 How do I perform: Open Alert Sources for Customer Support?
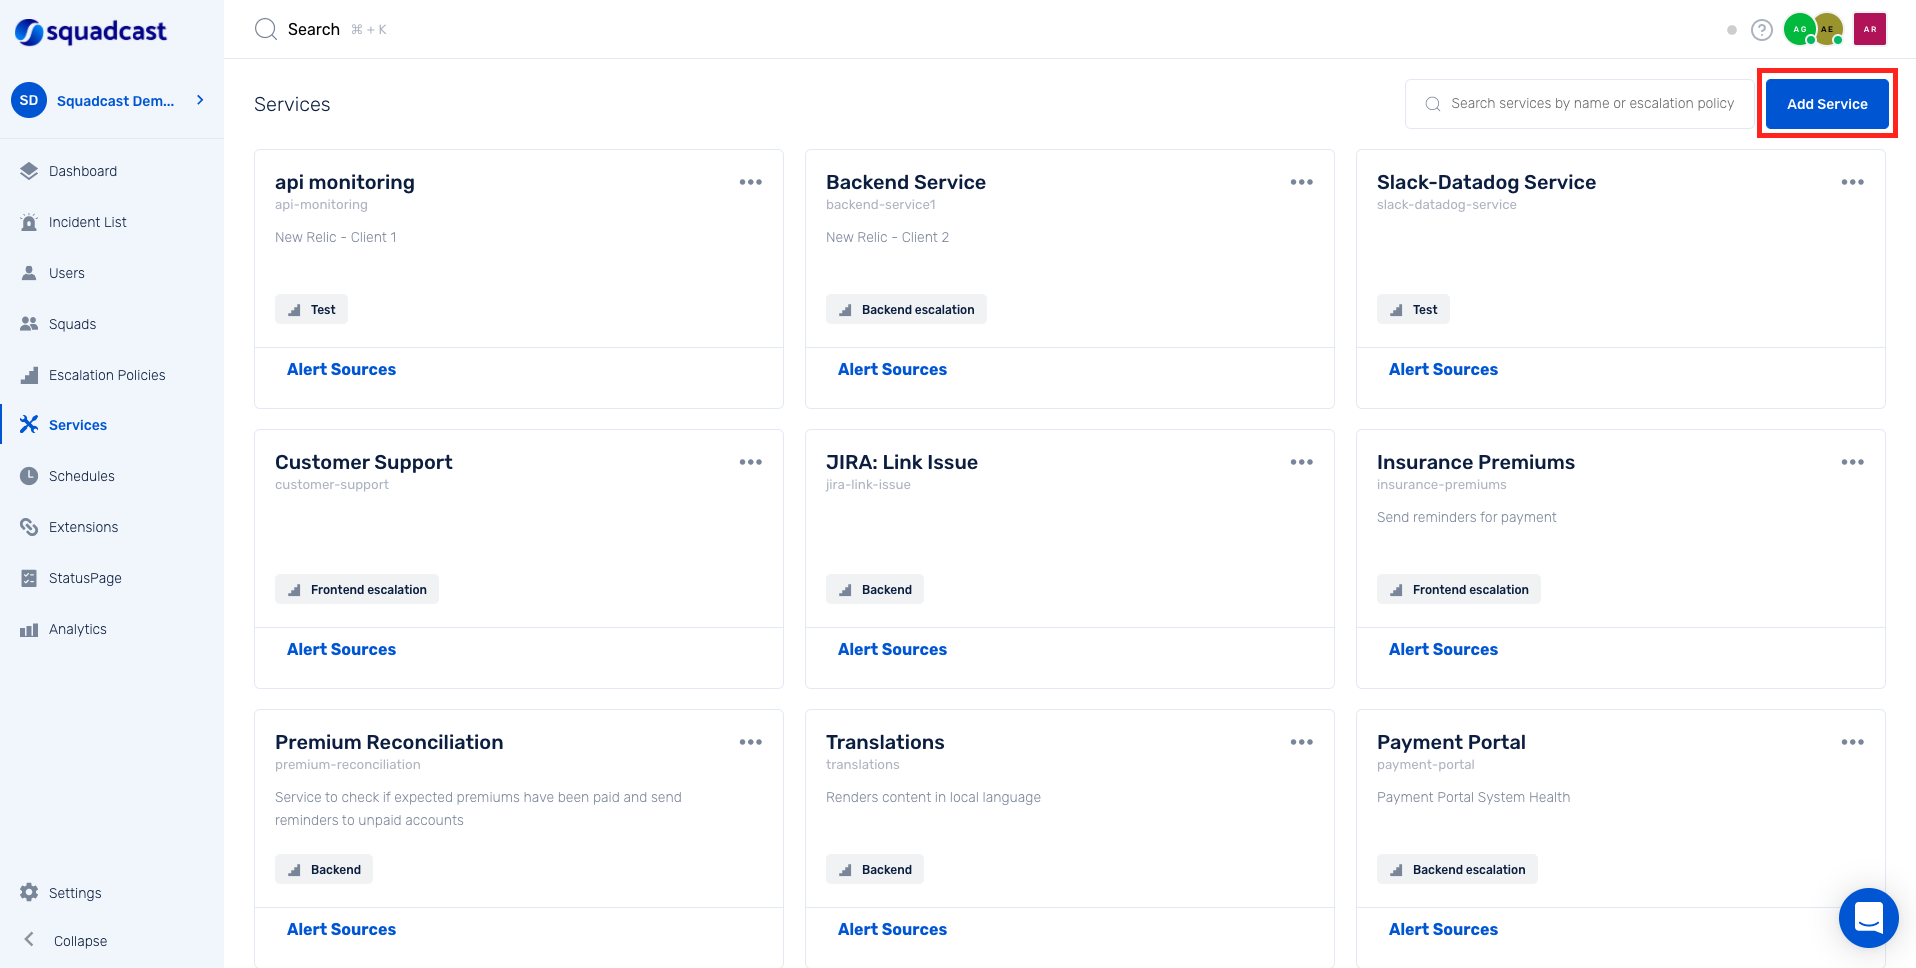coord(341,649)
